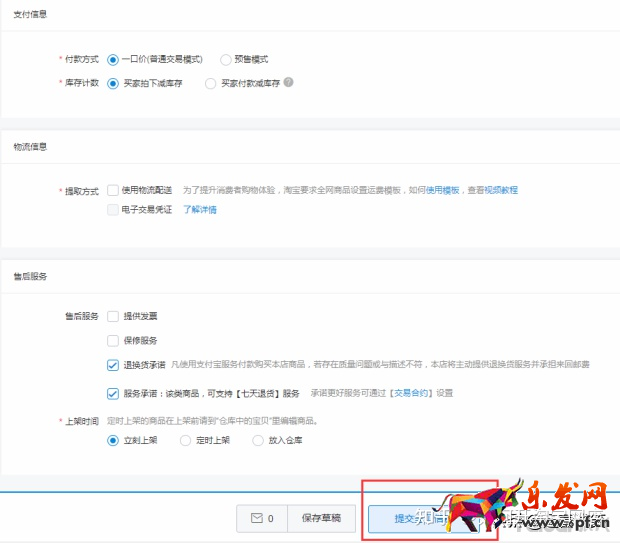Click the mail envelope icon button
Viewport: 620px width, 543px height.
[x=262, y=519]
